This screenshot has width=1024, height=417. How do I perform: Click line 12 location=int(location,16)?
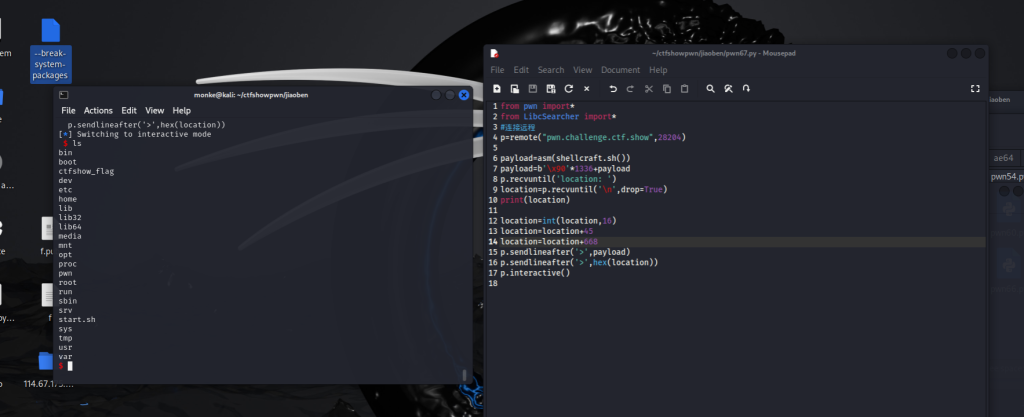pos(558,221)
